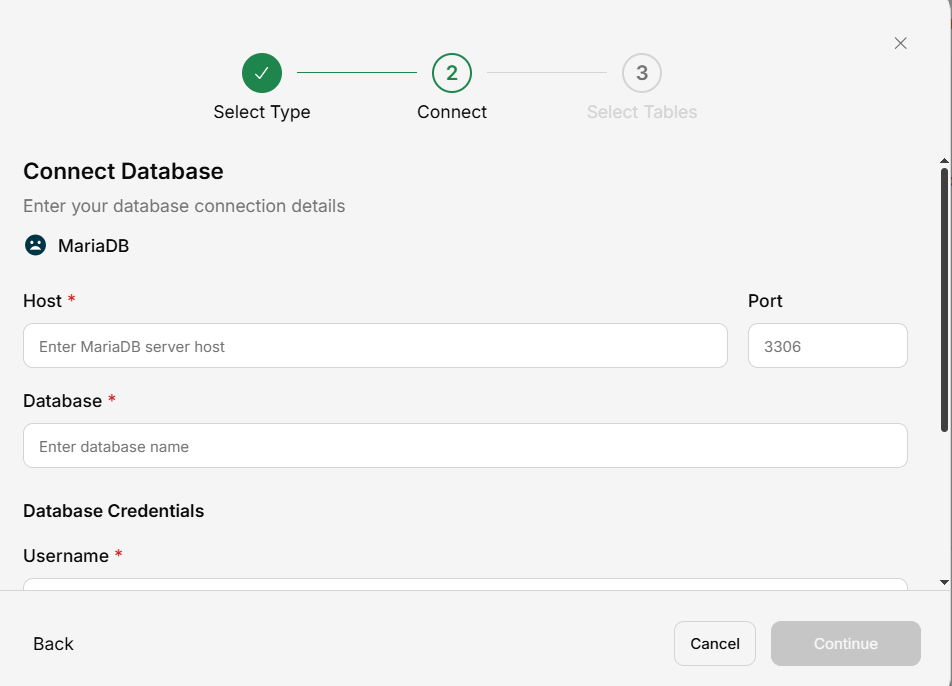Click the step 2 circle indicator
The width and height of the screenshot is (952, 686).
click(x=452, y=73)
